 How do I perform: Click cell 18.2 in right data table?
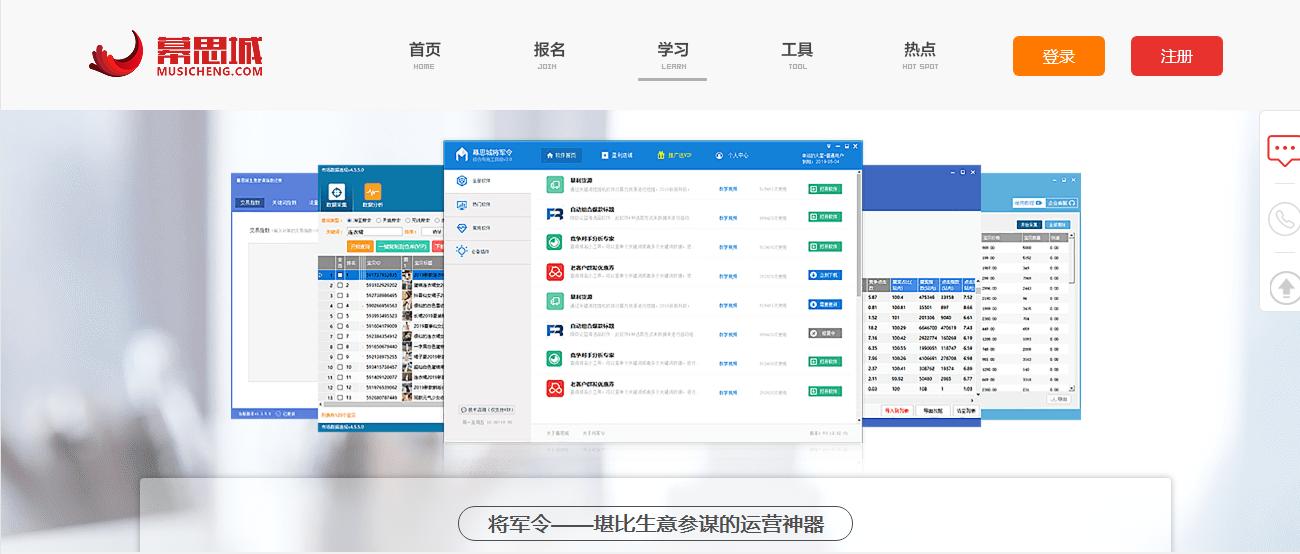click(x=873, y=327)
